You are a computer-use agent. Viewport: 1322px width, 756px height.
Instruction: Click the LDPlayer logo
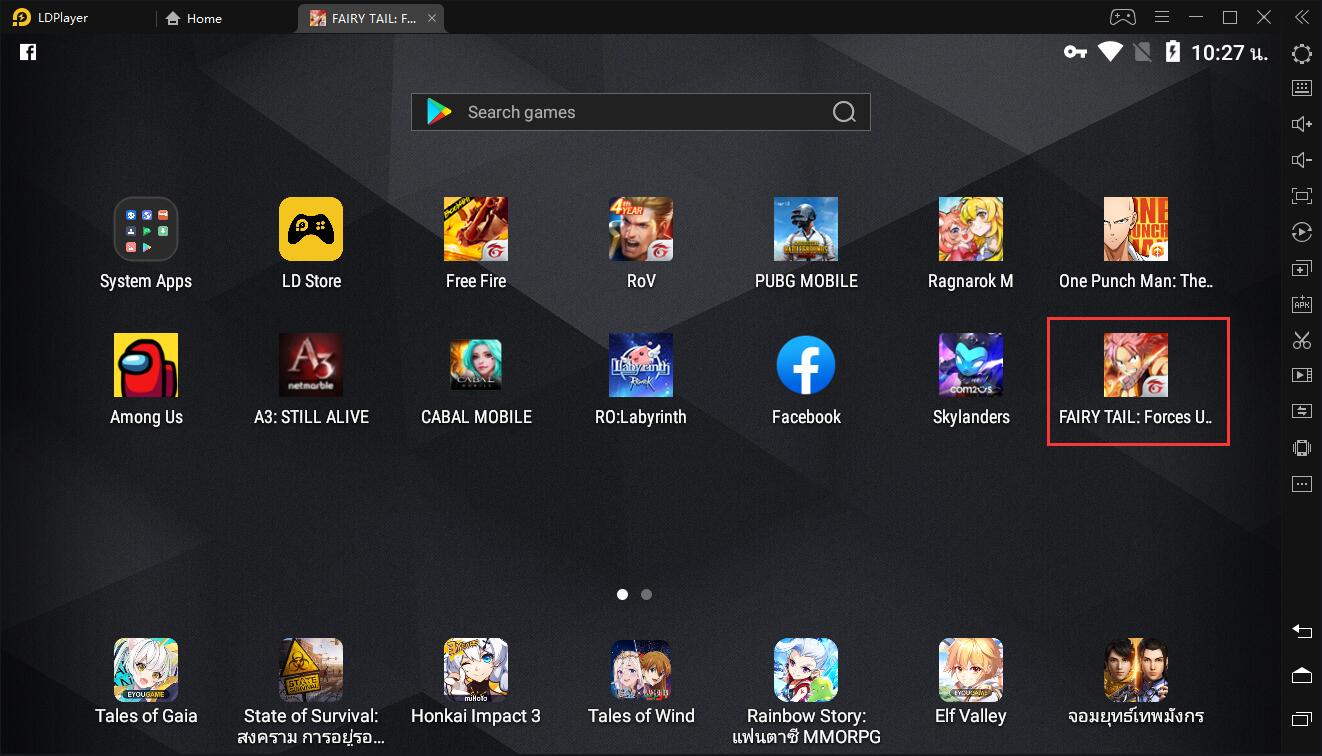21,17
